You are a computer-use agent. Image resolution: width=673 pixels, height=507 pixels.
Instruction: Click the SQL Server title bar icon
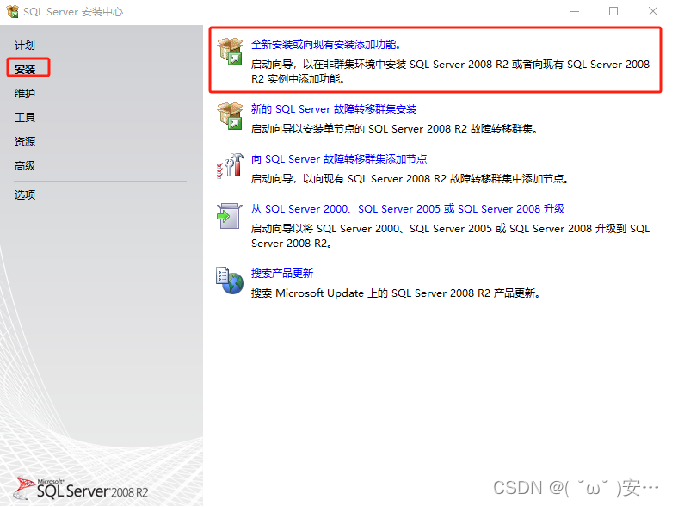click(x=12, y=11)
